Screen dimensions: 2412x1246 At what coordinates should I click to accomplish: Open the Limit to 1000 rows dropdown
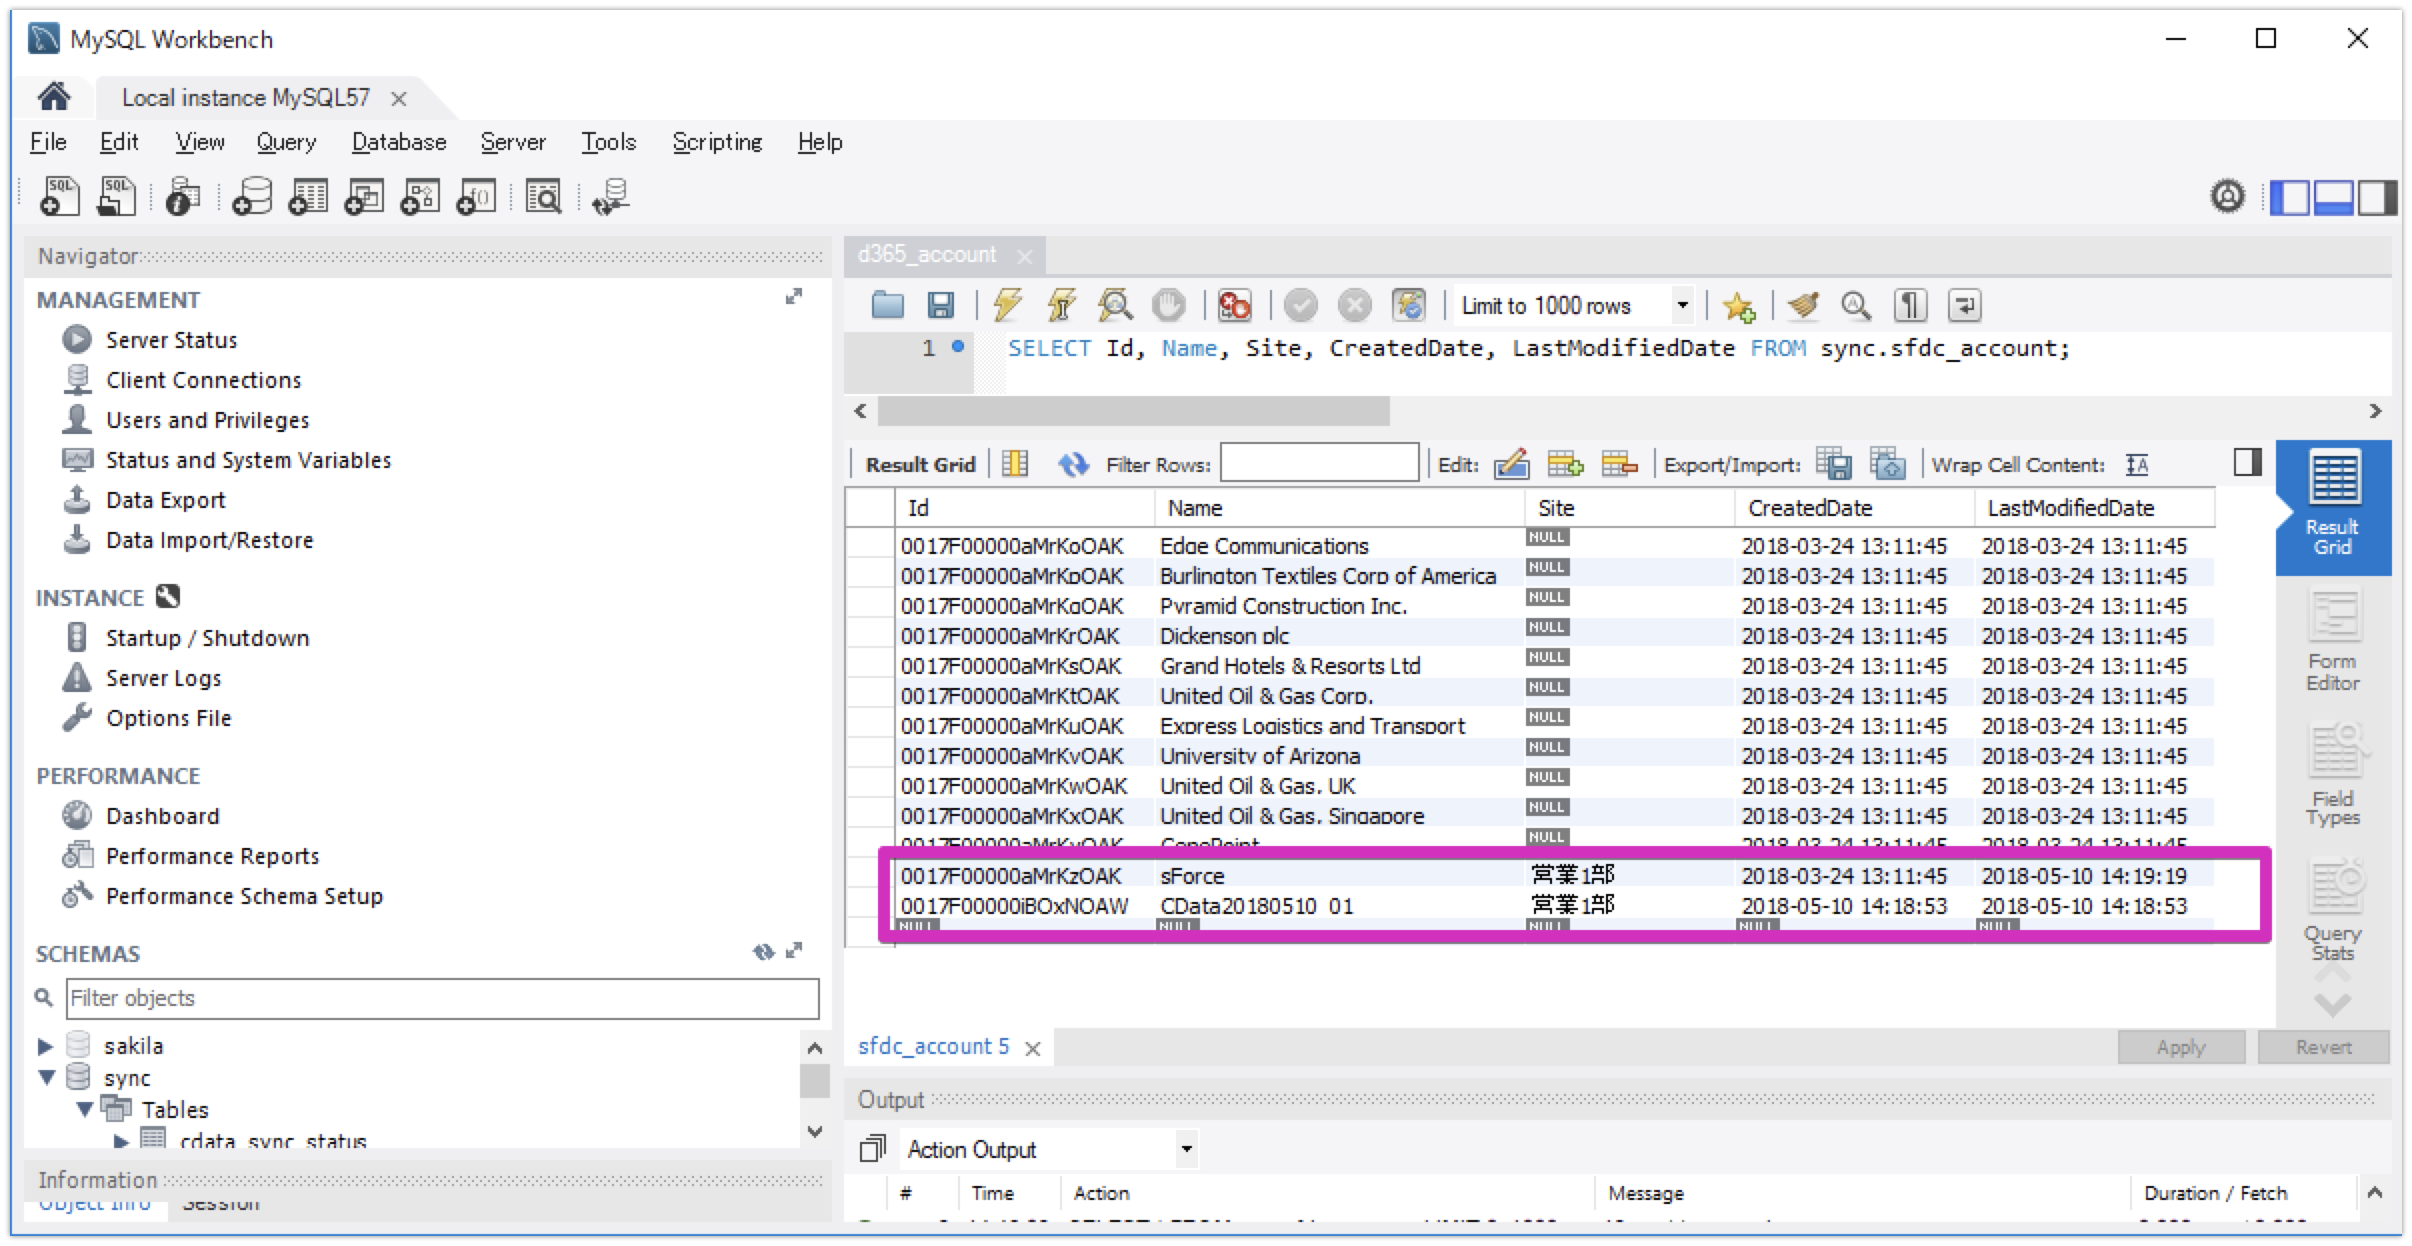(x=1684, y=305)
